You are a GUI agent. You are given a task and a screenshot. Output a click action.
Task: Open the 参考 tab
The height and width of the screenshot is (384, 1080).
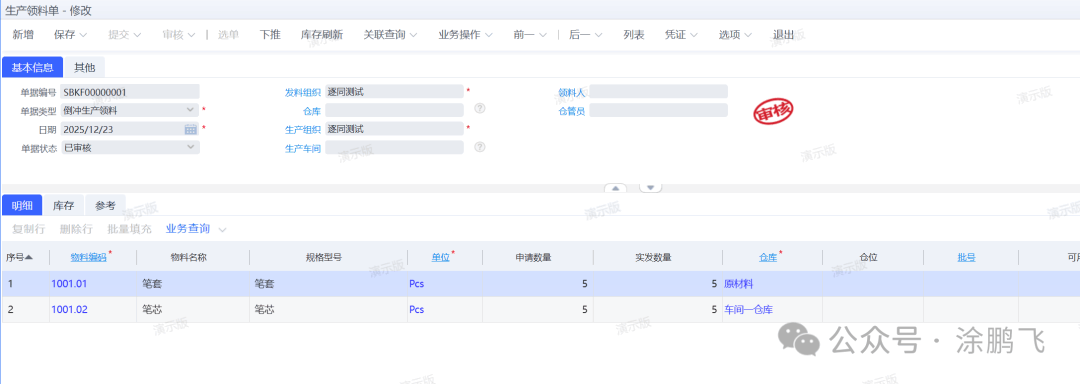(x=105, y=205)
